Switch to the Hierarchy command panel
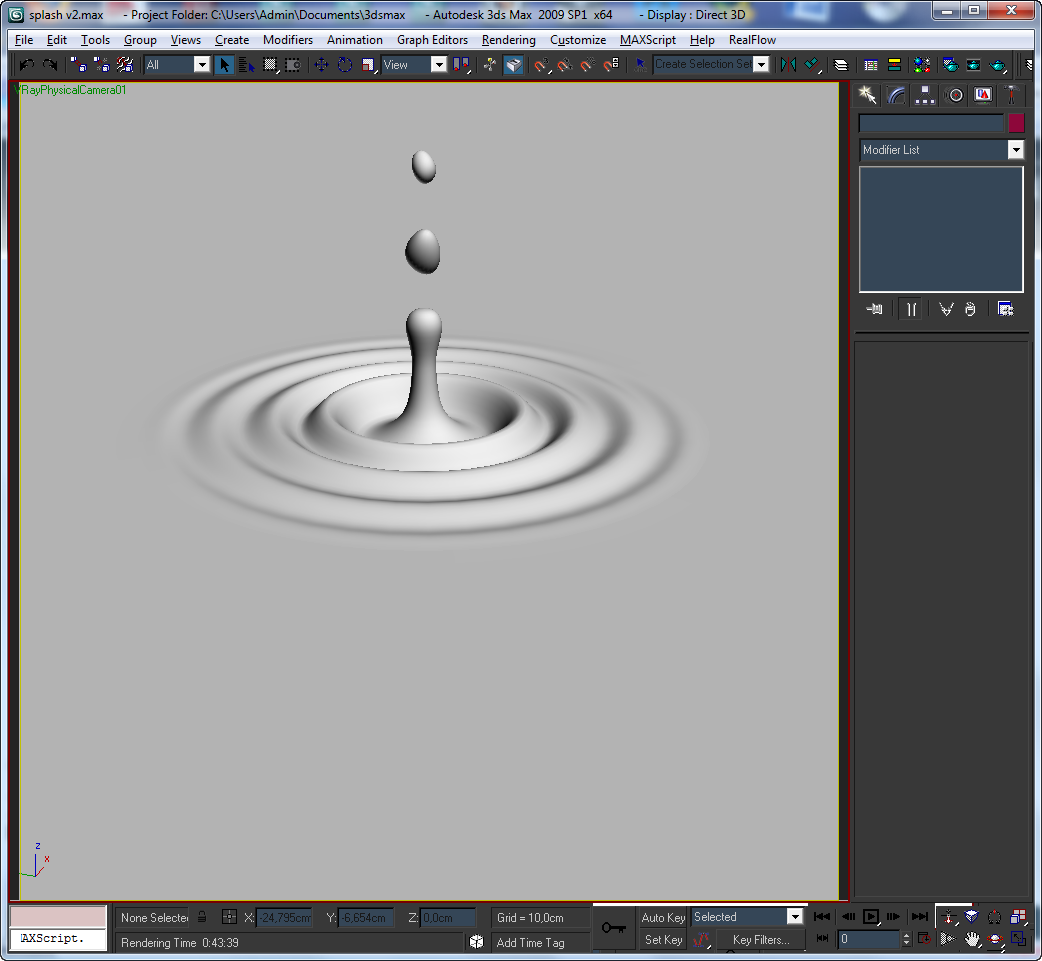The width and height of the screenshot is (1042, 961). coord(924,95)
